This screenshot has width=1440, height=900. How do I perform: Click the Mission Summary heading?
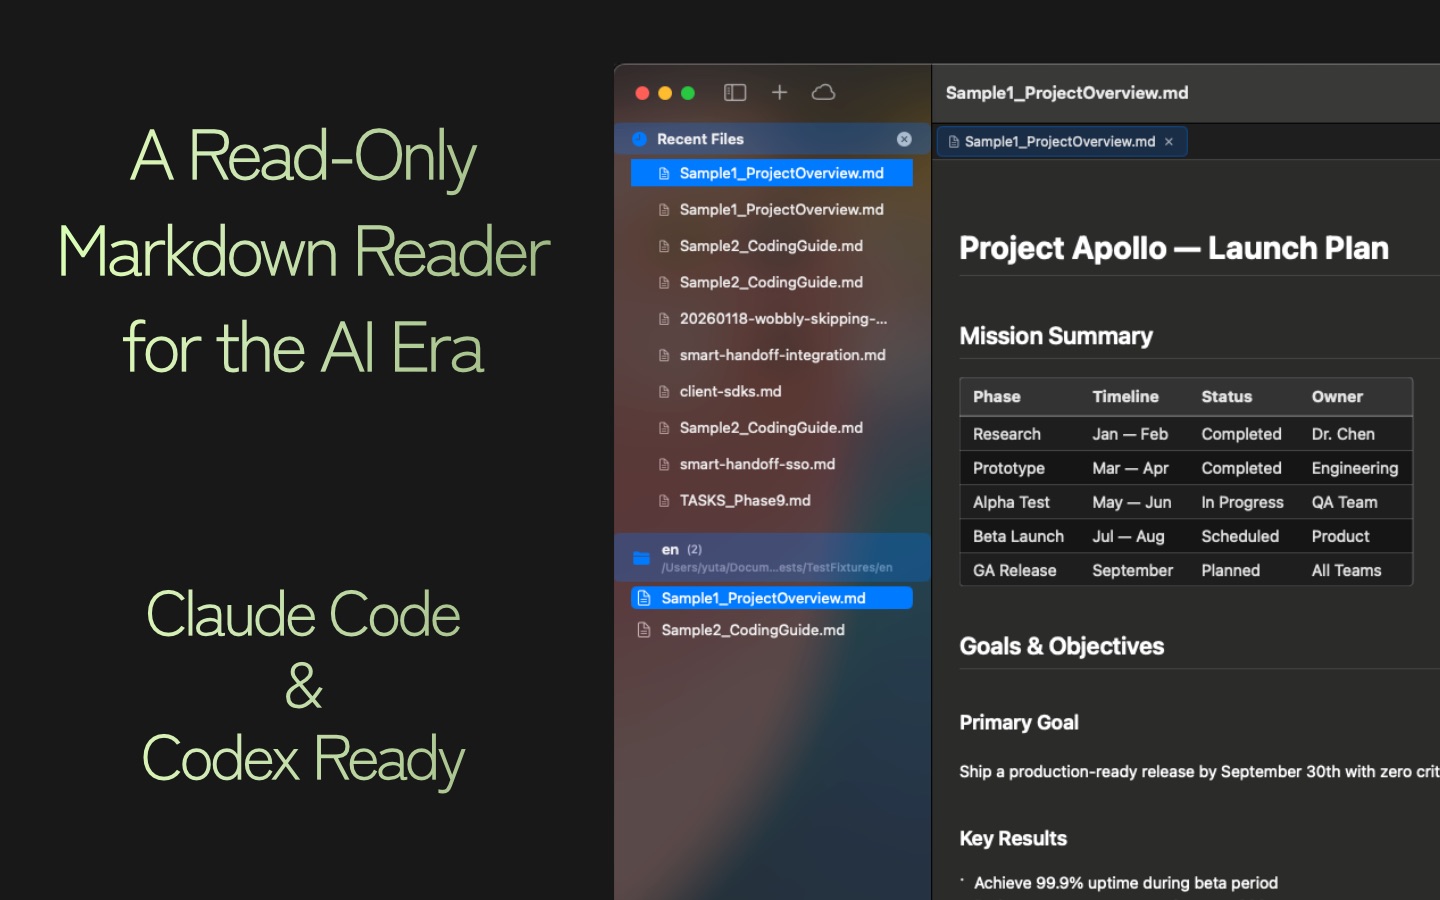coord(1056,336)
